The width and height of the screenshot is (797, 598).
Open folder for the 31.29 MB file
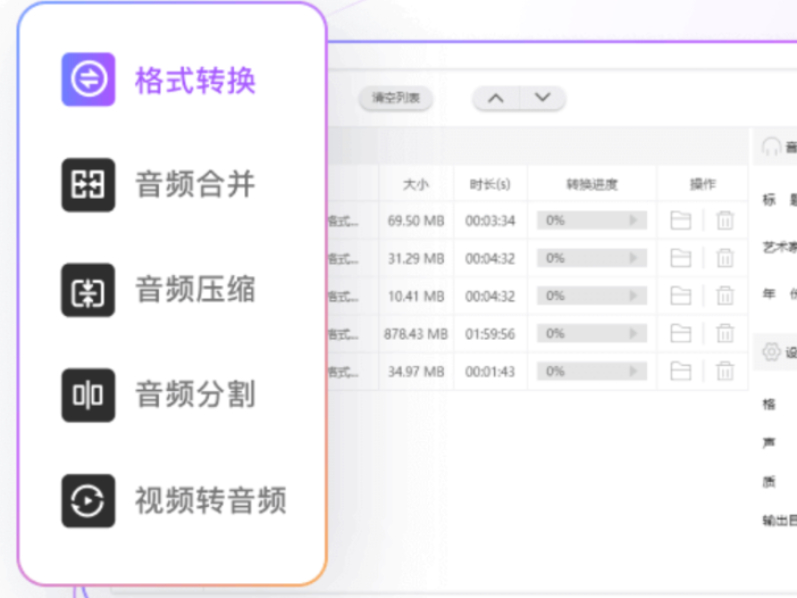pyautogui.click(x=681, y=258)
